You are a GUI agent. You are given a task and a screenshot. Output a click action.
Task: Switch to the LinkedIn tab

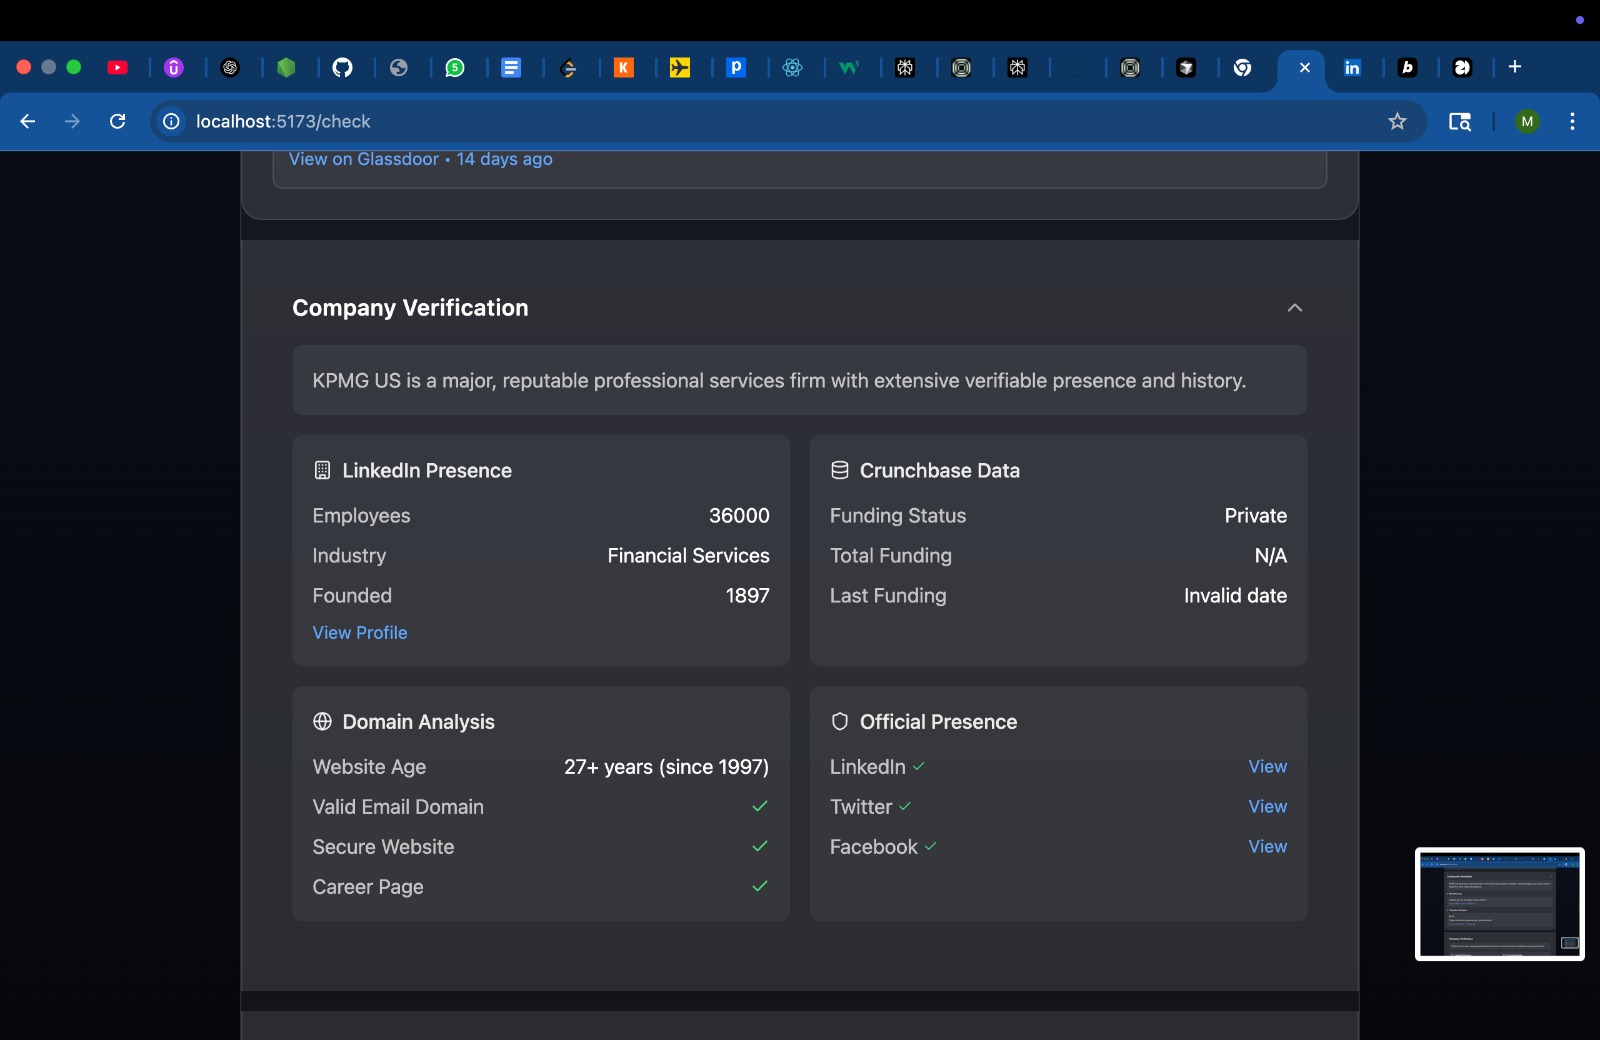(1352, 68)
